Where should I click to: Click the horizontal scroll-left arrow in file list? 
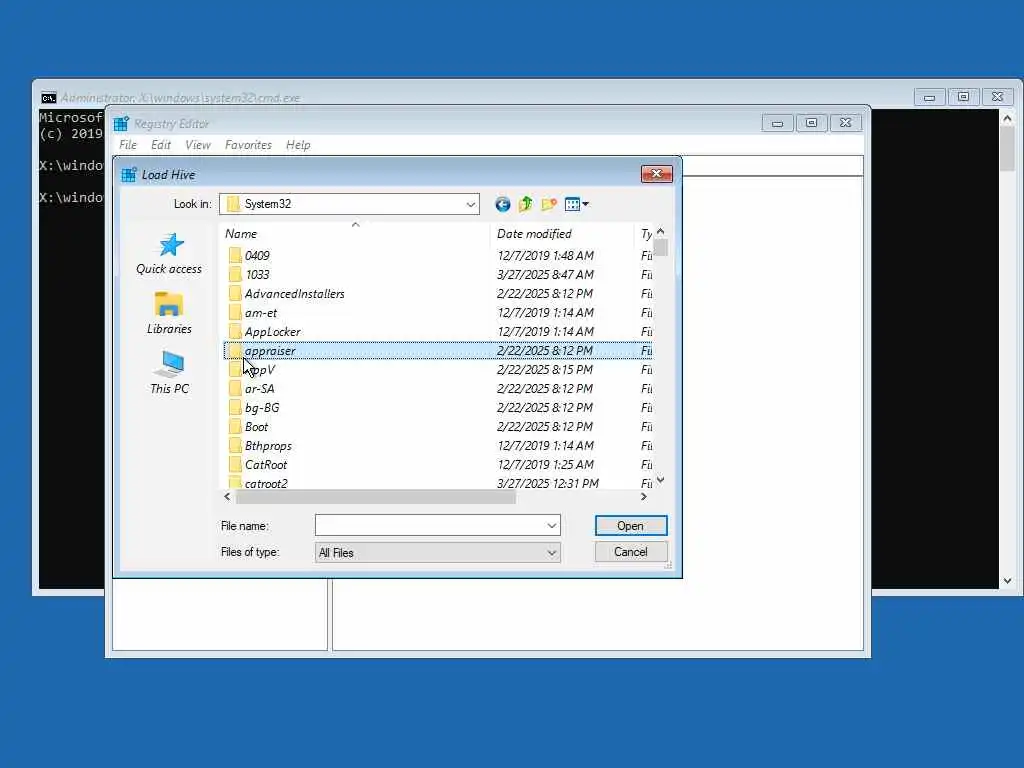(227, 497)
